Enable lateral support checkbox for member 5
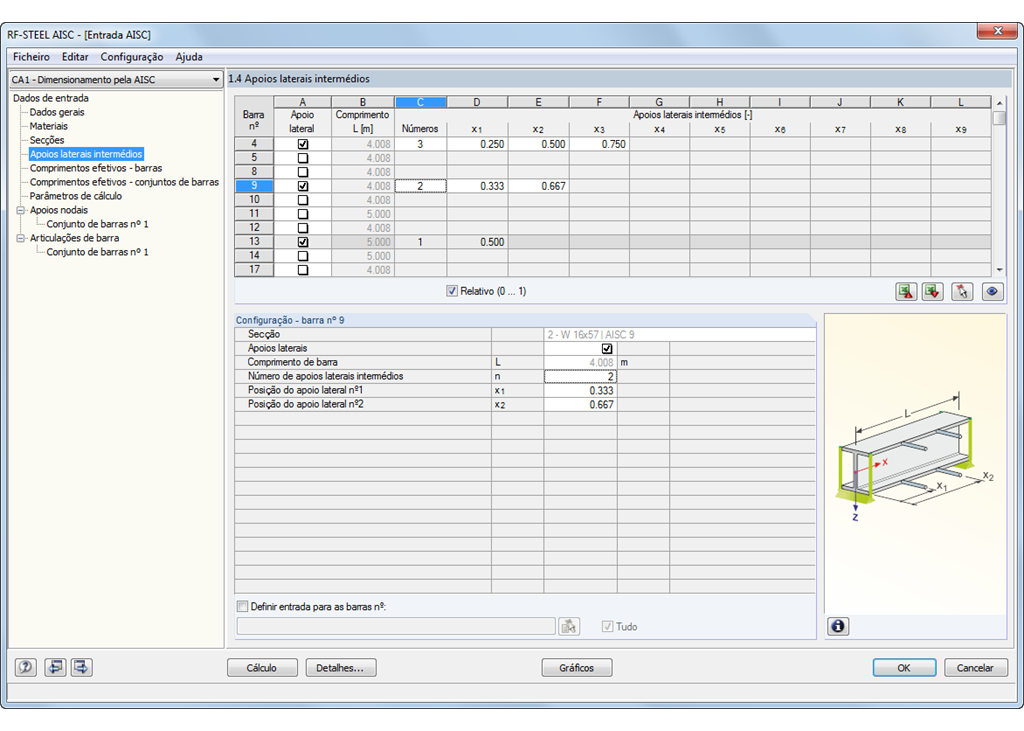Image resolution: width=1024 pixels, height=731 pixels. coord(303,158)
